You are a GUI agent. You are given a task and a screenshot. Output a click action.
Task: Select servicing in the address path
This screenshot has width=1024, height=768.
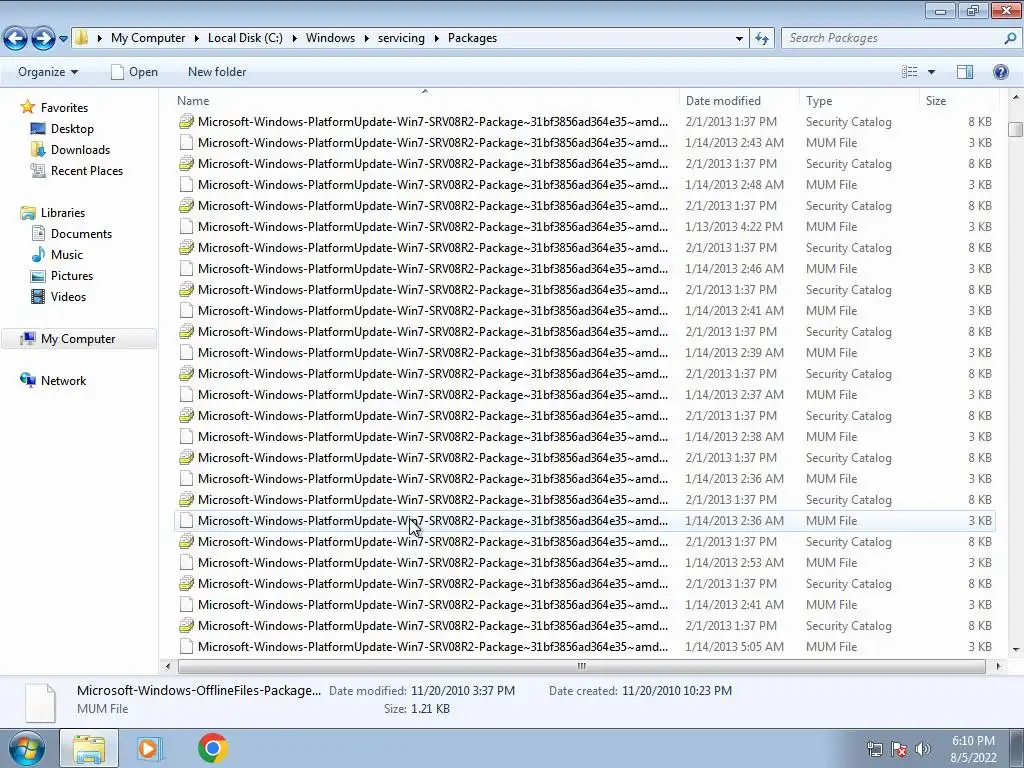click(x=401, y=38)
